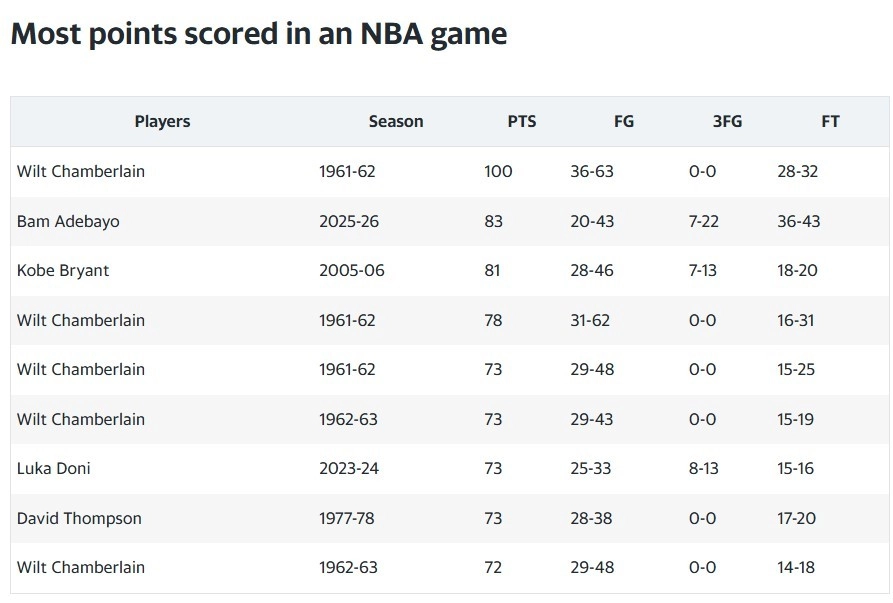893x603 pixels.
Task: Click the Bam Adebayo player name
Action: [x=68, y=221]
